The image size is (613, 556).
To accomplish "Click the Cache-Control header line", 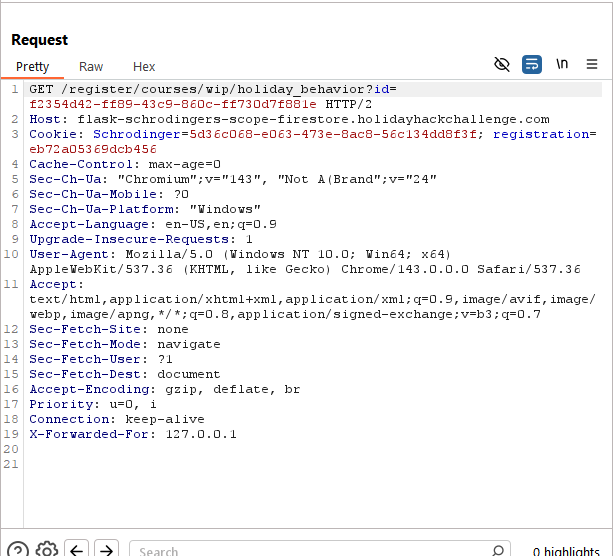I will [x=125, y=164].
